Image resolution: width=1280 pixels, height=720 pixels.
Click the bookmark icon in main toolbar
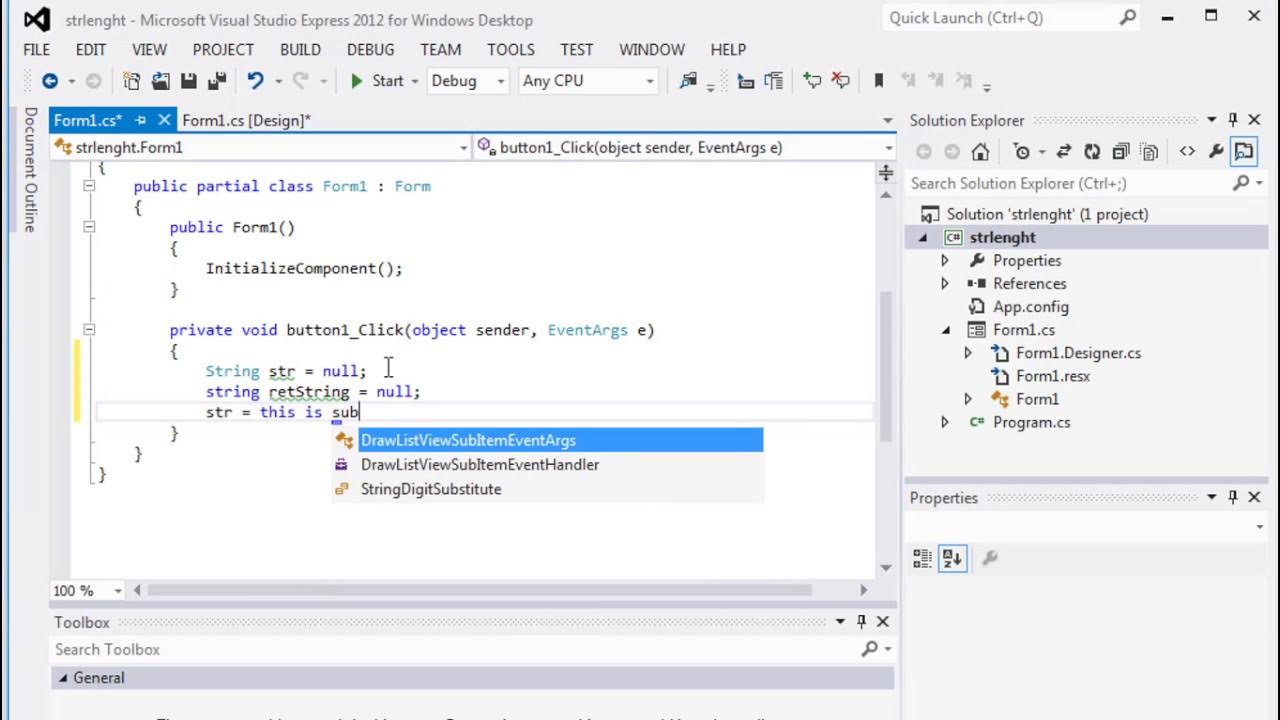[879, 81]
